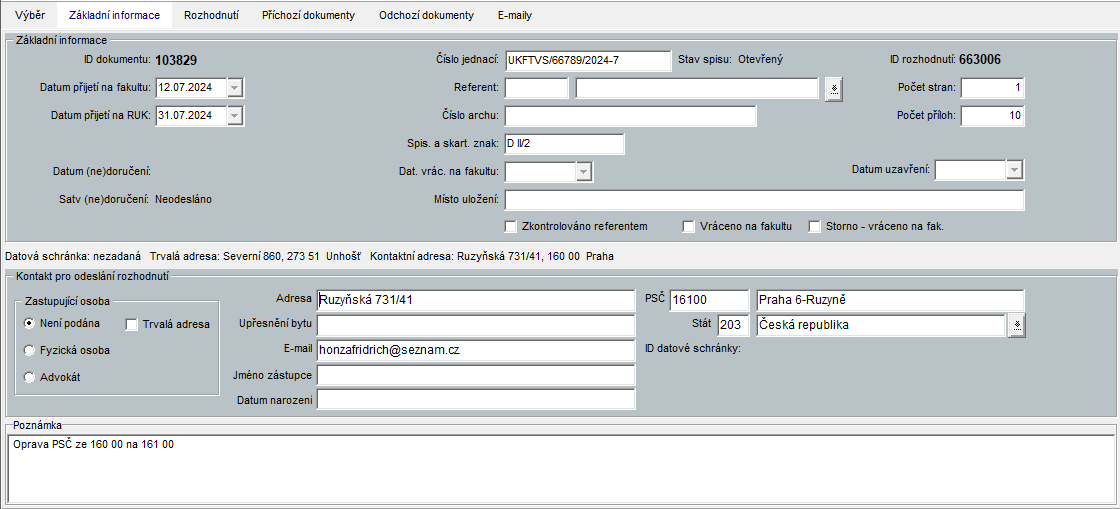
Task: Select the Fyzická osoba radio button
Action: point(30,350)
